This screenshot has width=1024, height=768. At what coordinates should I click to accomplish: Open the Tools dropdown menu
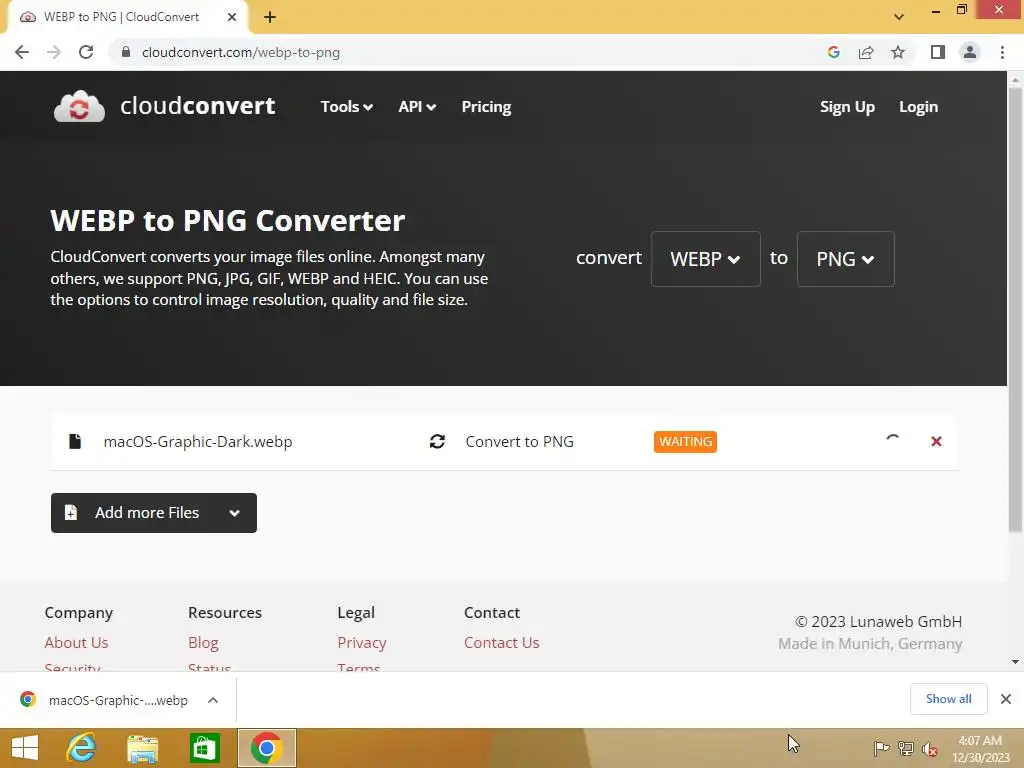tap(346, 106)
